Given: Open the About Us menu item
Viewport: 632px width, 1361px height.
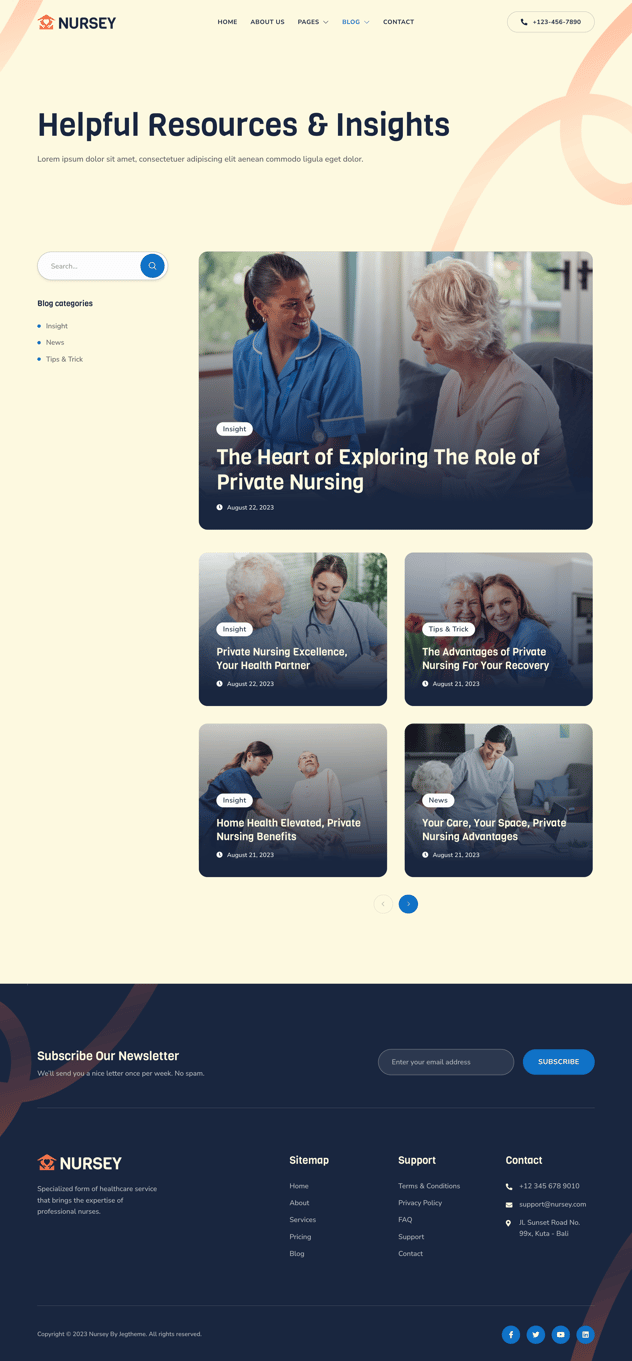Looking at the screenshot, I should click(267, 22).
